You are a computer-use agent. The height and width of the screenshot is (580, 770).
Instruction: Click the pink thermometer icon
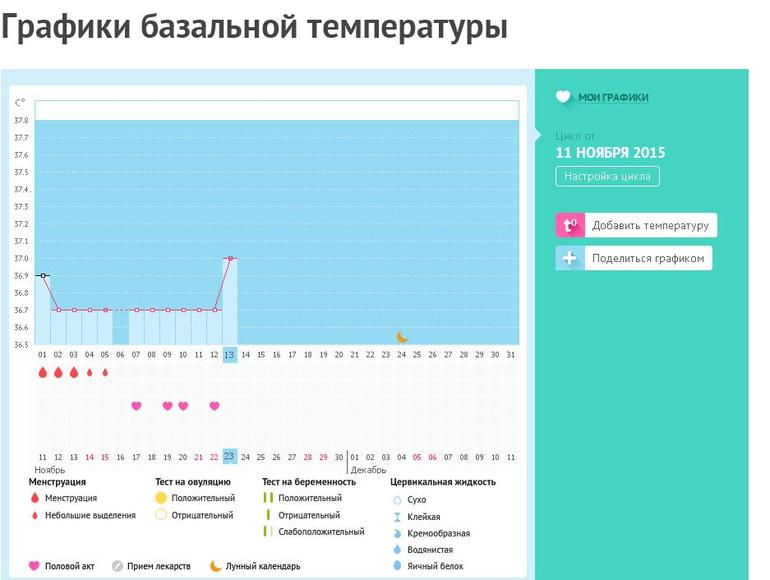569,225
